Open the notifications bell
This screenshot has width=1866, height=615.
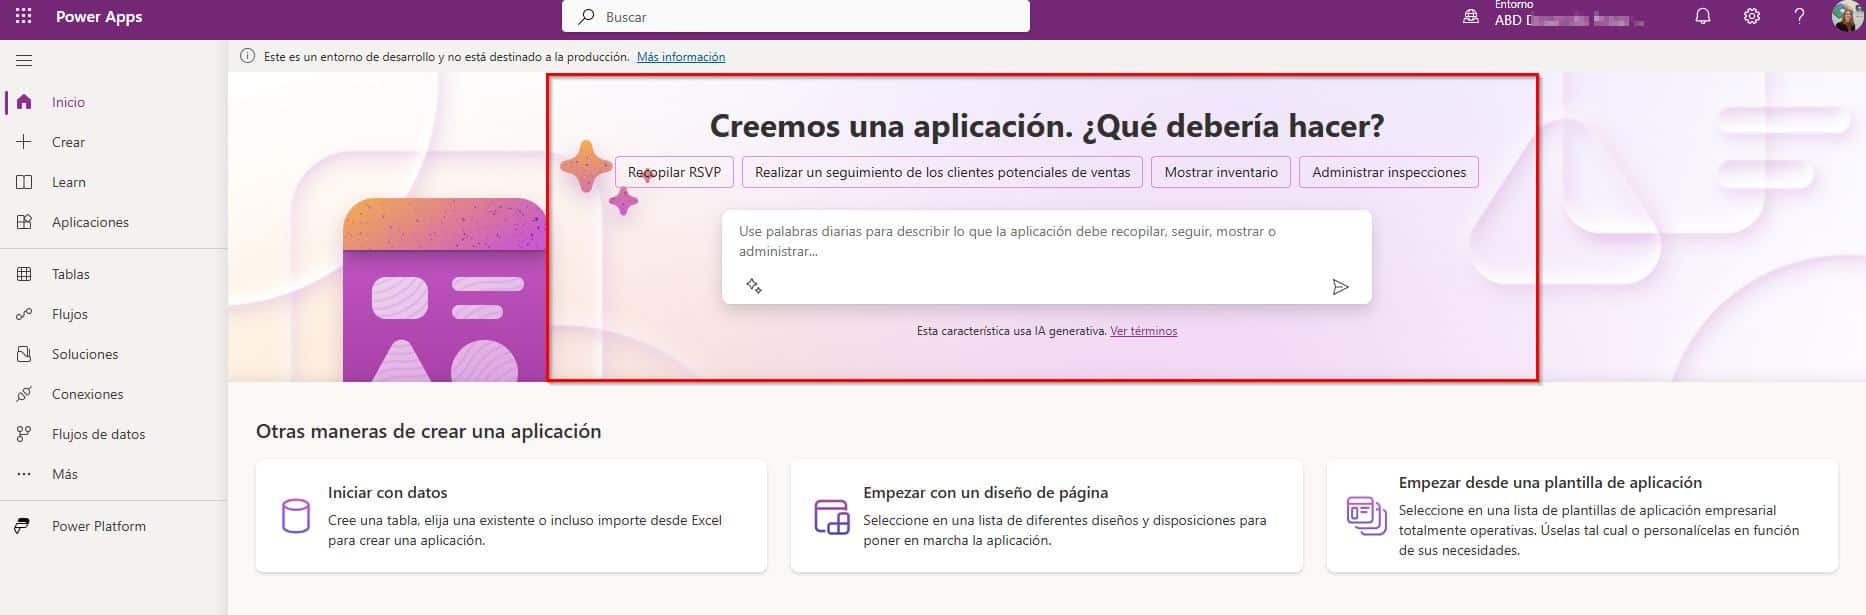[1702, 16]
